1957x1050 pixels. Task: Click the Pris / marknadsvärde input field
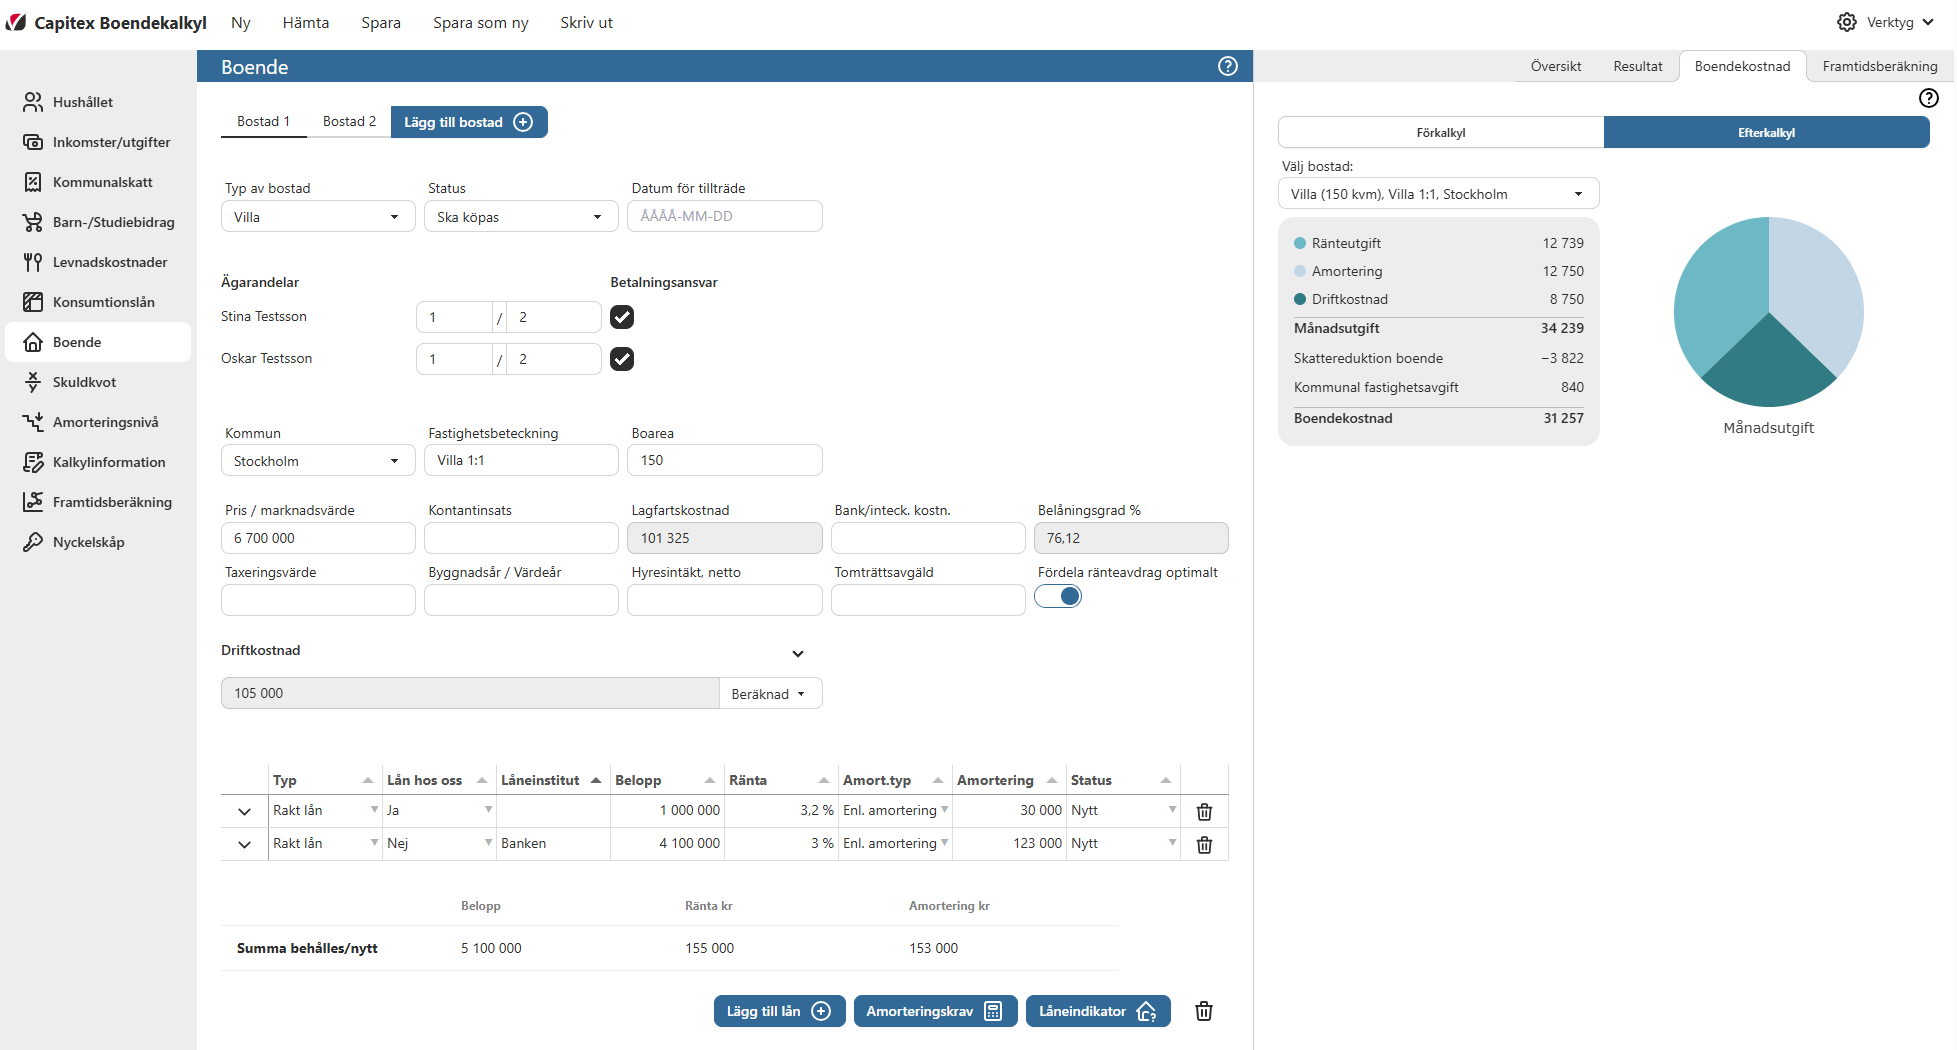pyautogui.click(x=317, y=538)
